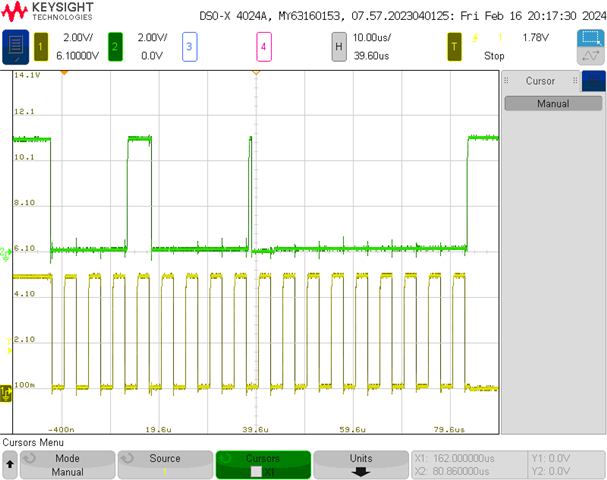The height and width of the screenshot is (480, 607).
Task: Click the 39.6u time axis label
Action: click(255, 429)
